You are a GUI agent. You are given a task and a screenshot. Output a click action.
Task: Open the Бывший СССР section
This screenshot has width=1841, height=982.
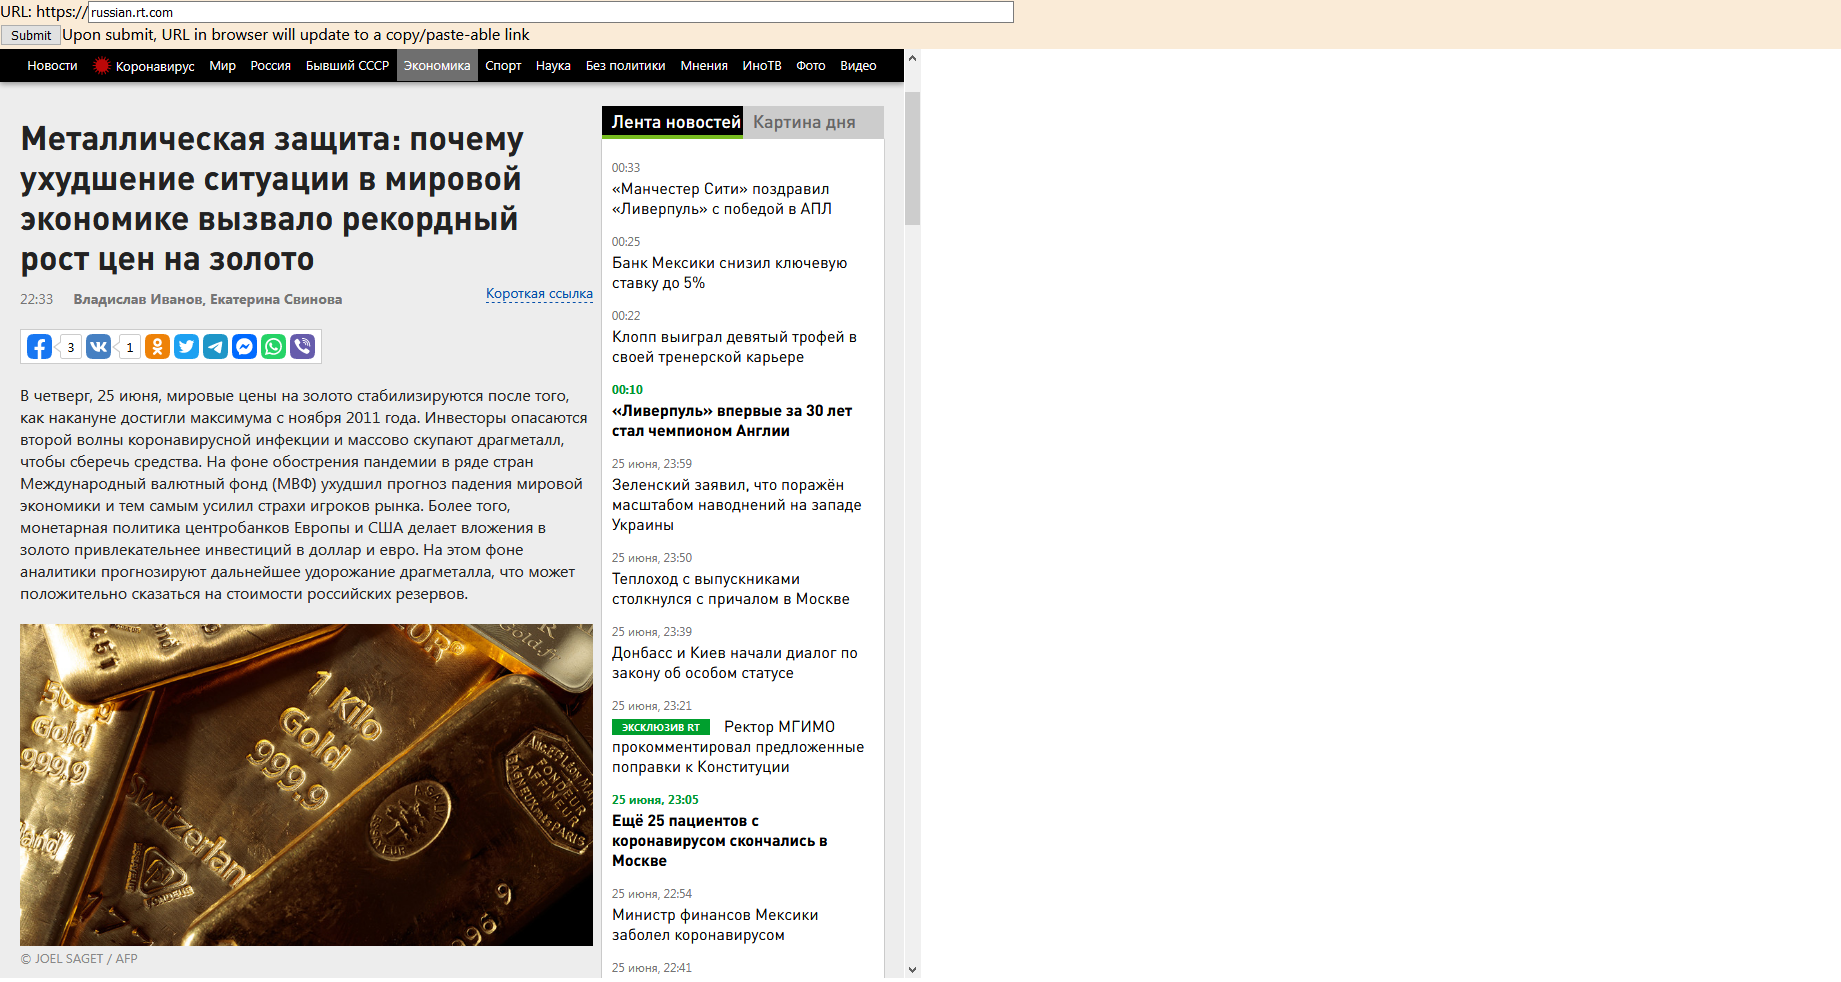coord(347,66)
